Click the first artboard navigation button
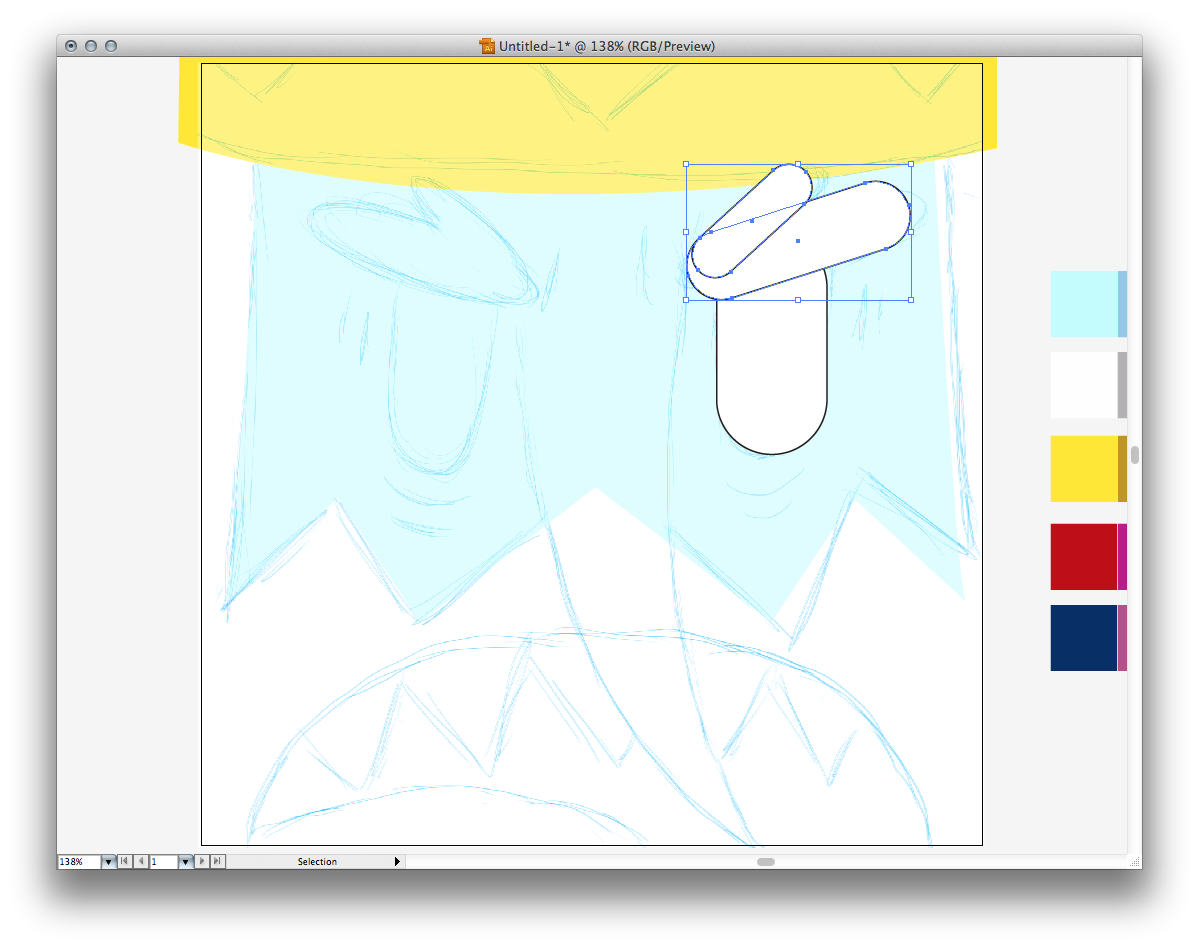Viewport: 1199px width, 948px height. pos(125,861)
